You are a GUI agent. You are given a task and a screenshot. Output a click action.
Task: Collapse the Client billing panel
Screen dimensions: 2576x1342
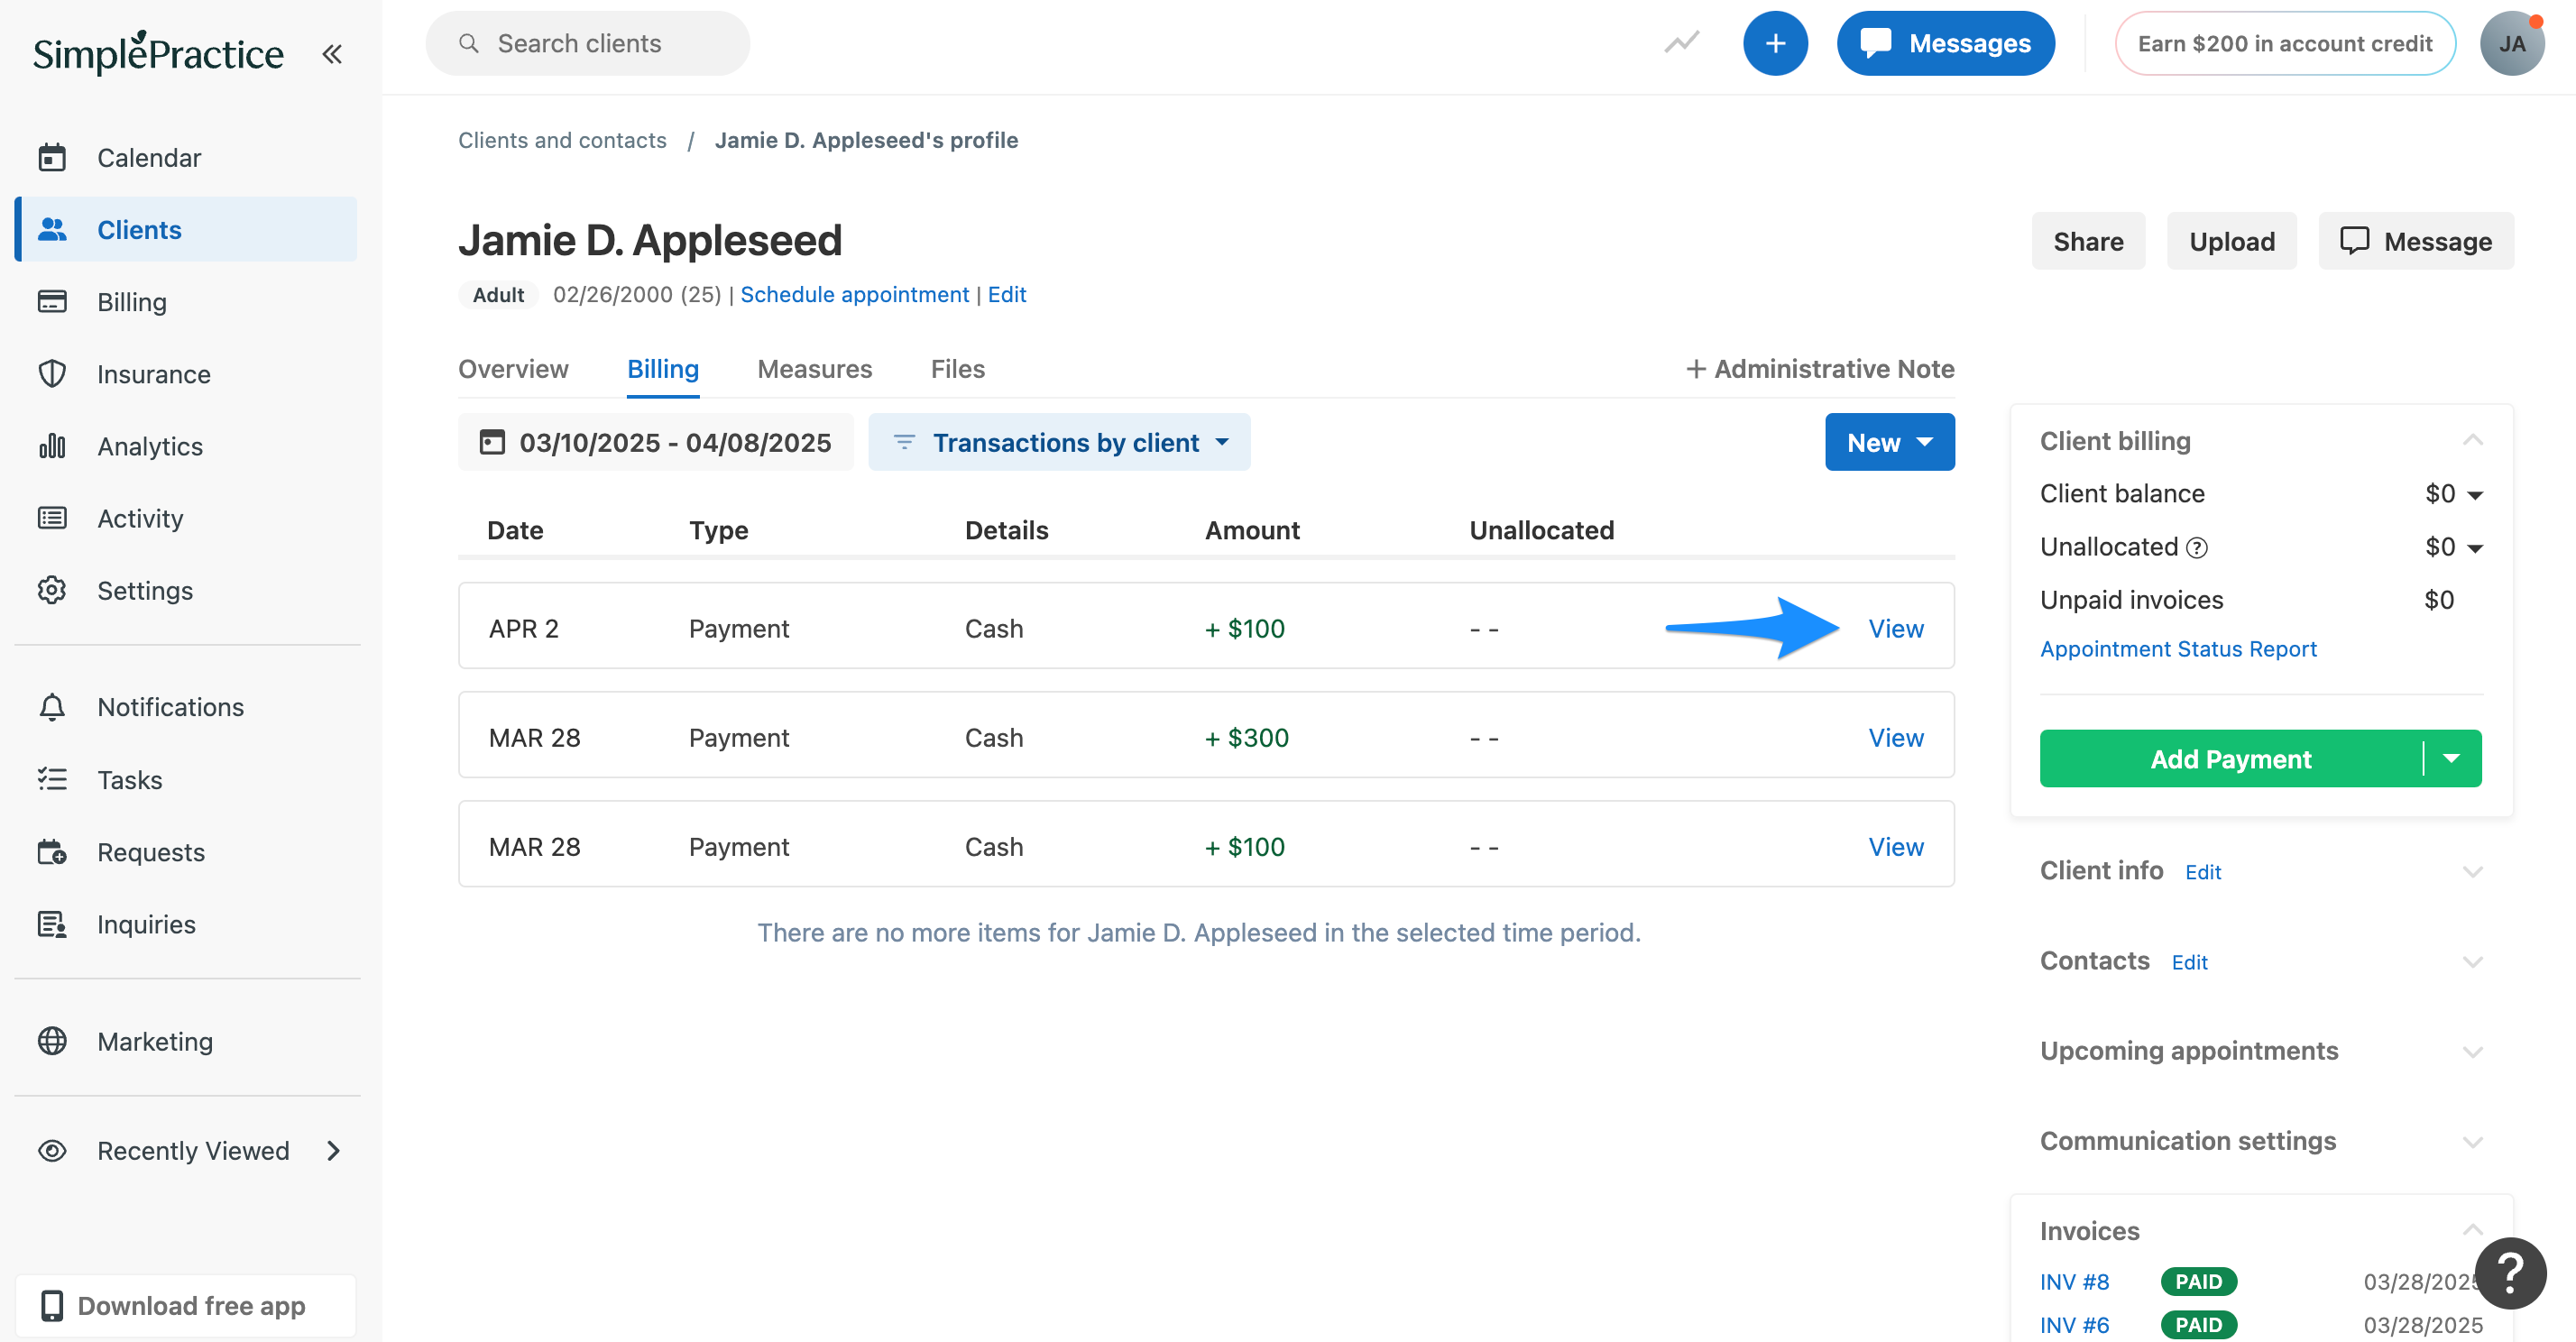click(2472, 440)
